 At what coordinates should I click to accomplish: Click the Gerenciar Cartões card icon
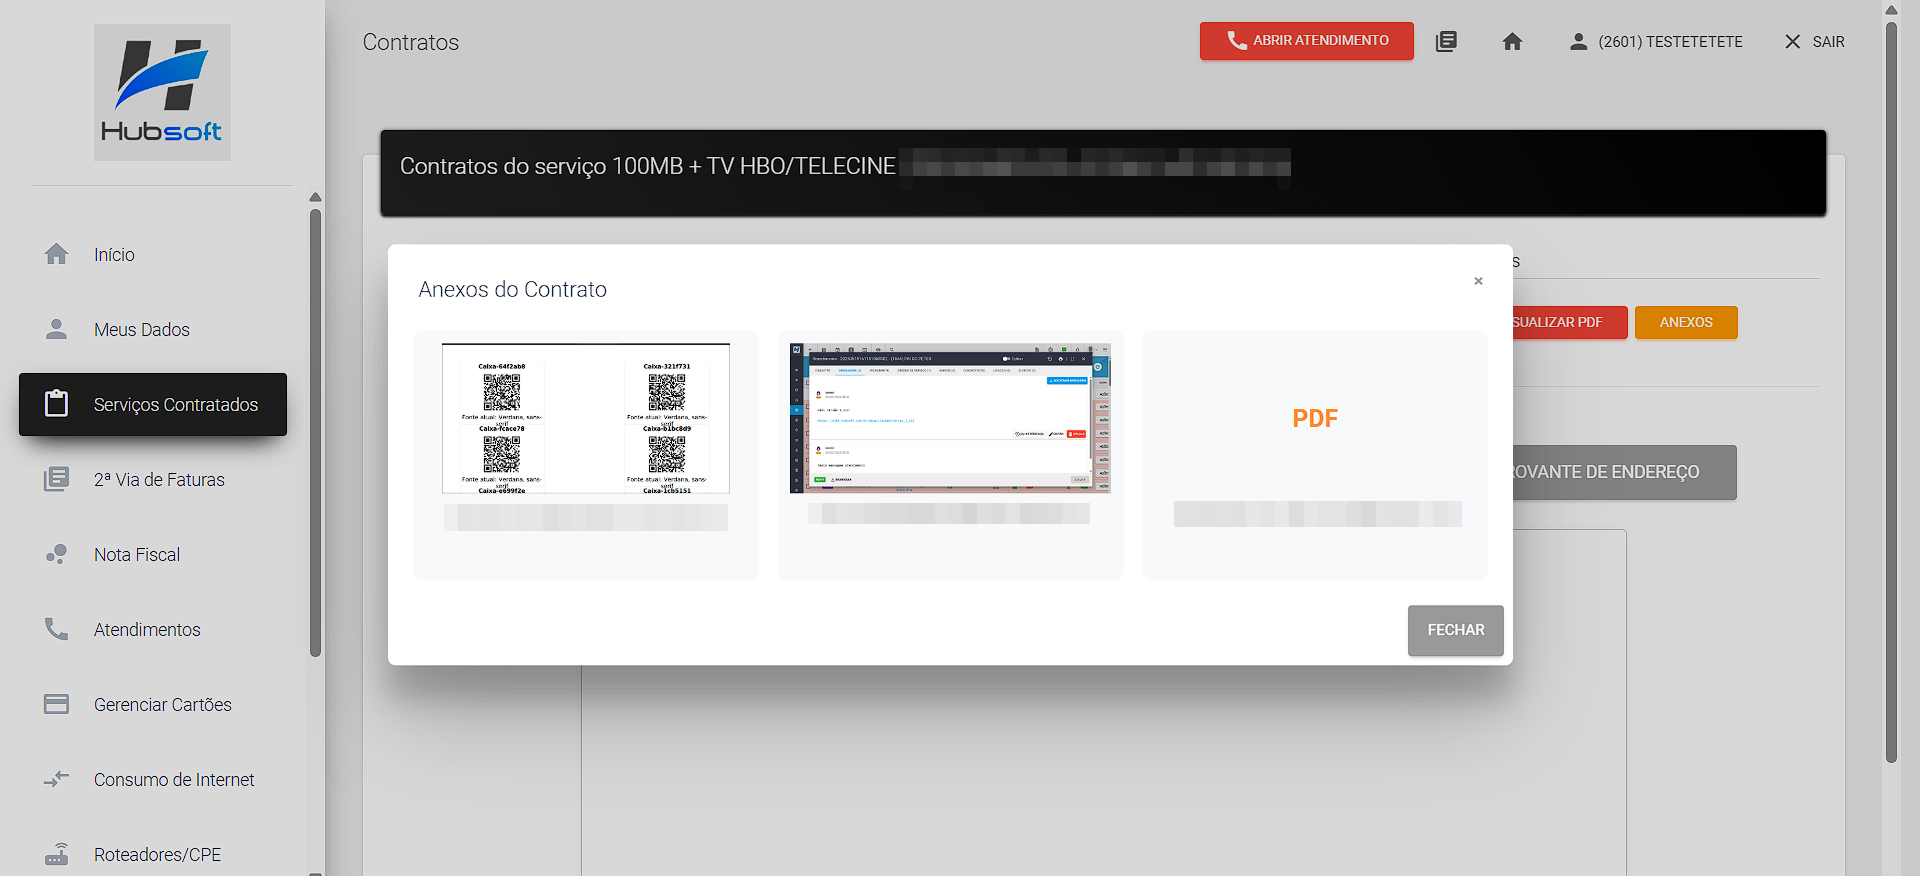[57, 704]
